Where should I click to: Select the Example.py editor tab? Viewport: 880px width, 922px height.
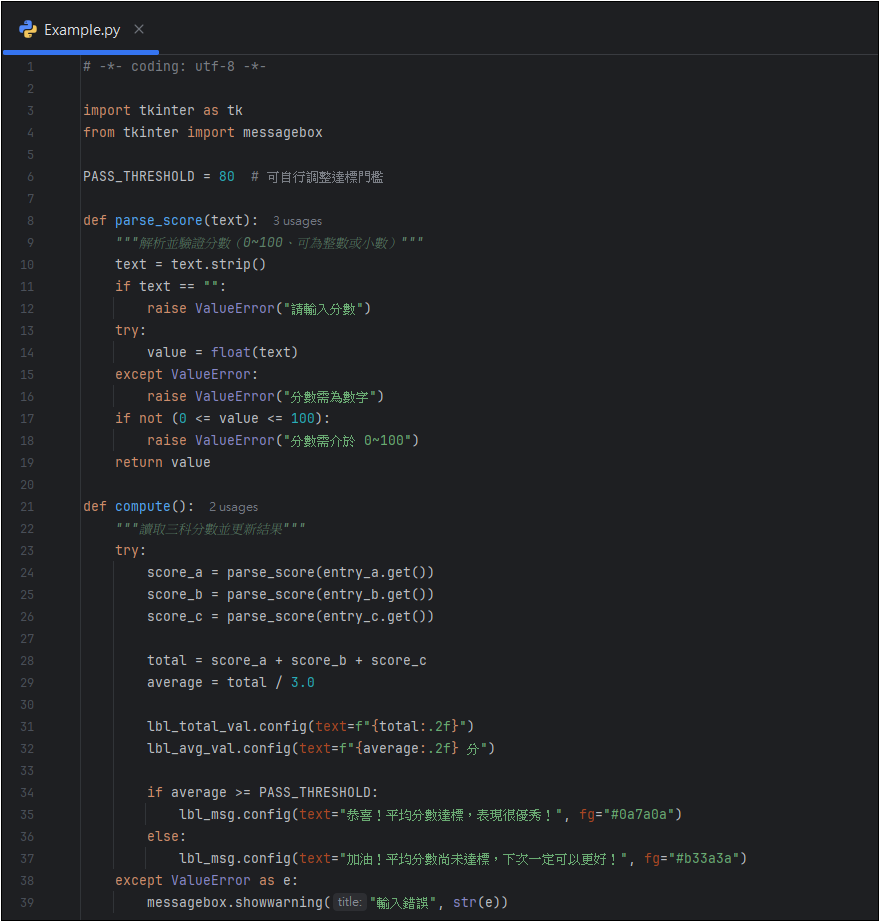click(x=82, y=29)
